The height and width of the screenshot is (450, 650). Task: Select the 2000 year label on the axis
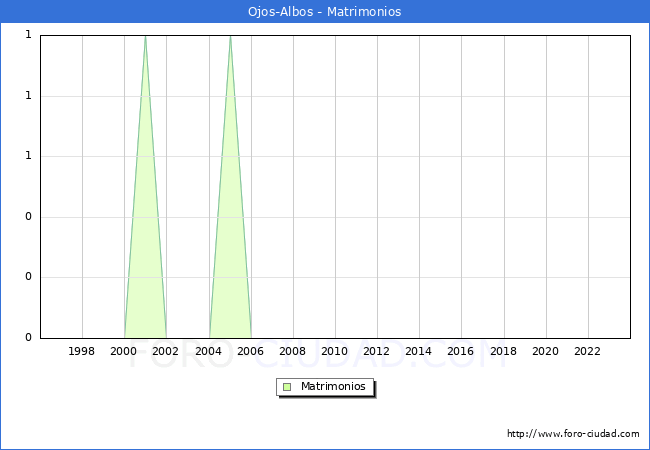coord(124,351)
